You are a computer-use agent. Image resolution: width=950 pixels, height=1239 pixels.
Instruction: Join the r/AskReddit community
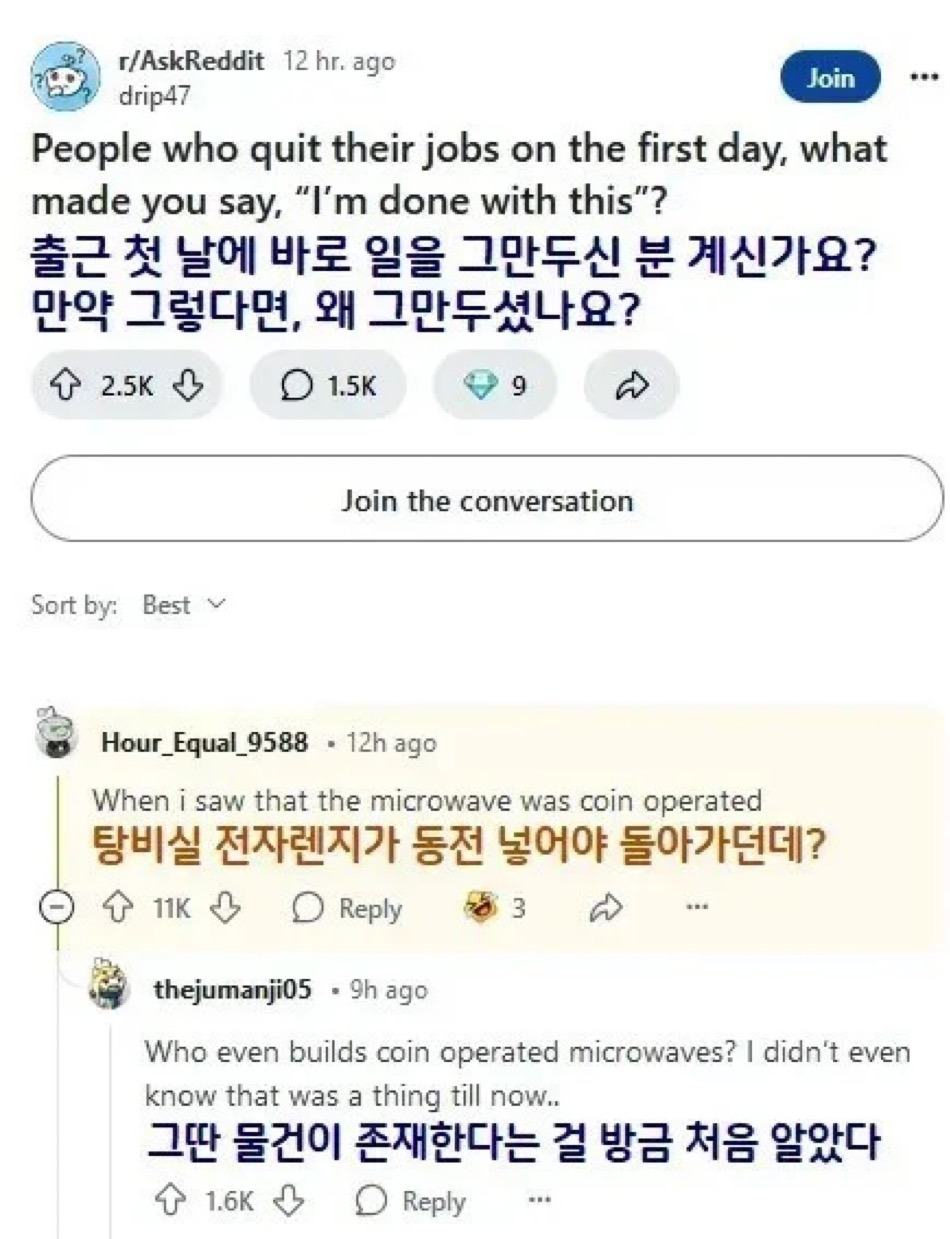(830, 77)
